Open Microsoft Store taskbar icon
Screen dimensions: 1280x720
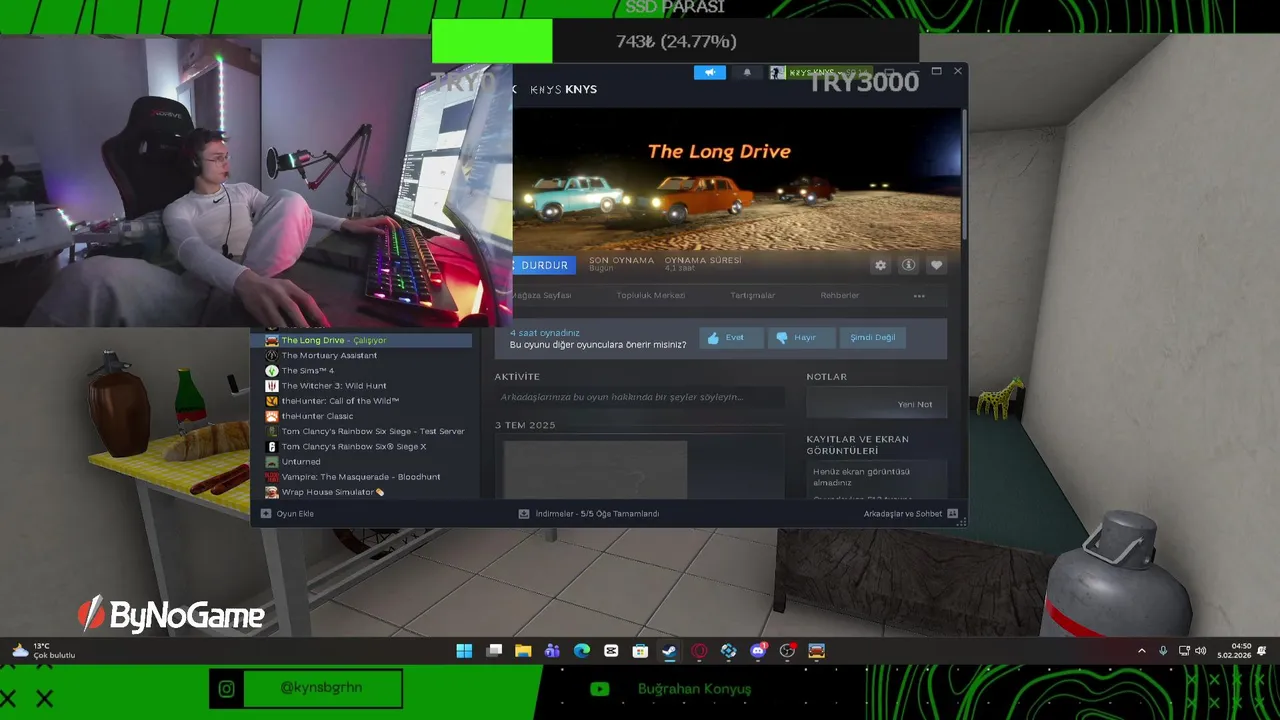tap(640, 651)
